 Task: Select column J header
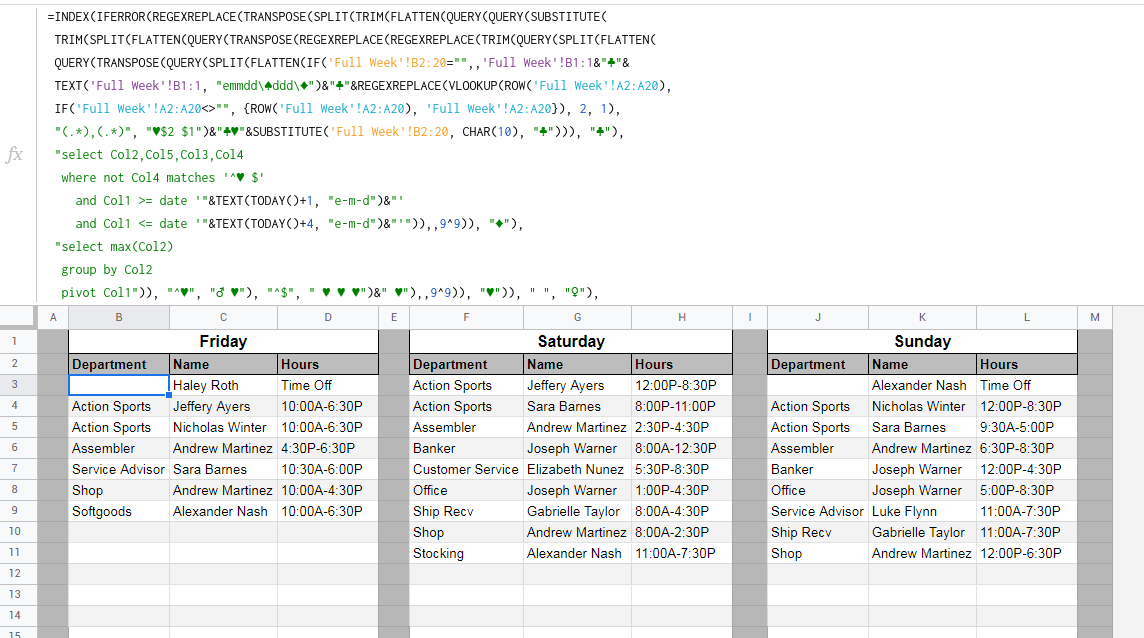point(818,317)
